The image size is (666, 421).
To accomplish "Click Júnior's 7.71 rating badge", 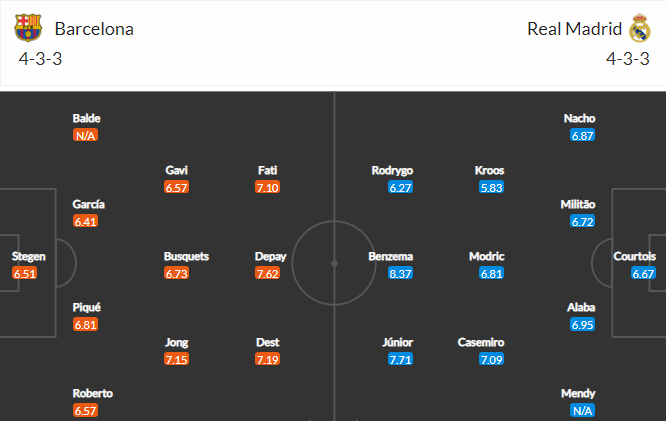I will pyautogui.click(x=400, y=359).
